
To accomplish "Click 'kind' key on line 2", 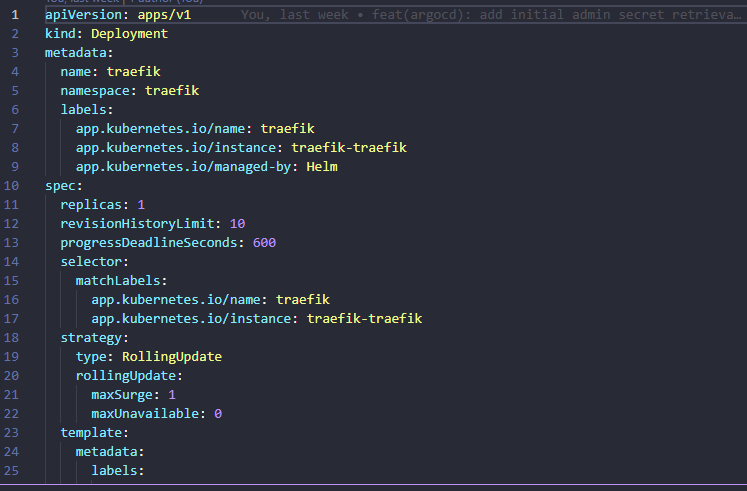I will tap(61, 34).
